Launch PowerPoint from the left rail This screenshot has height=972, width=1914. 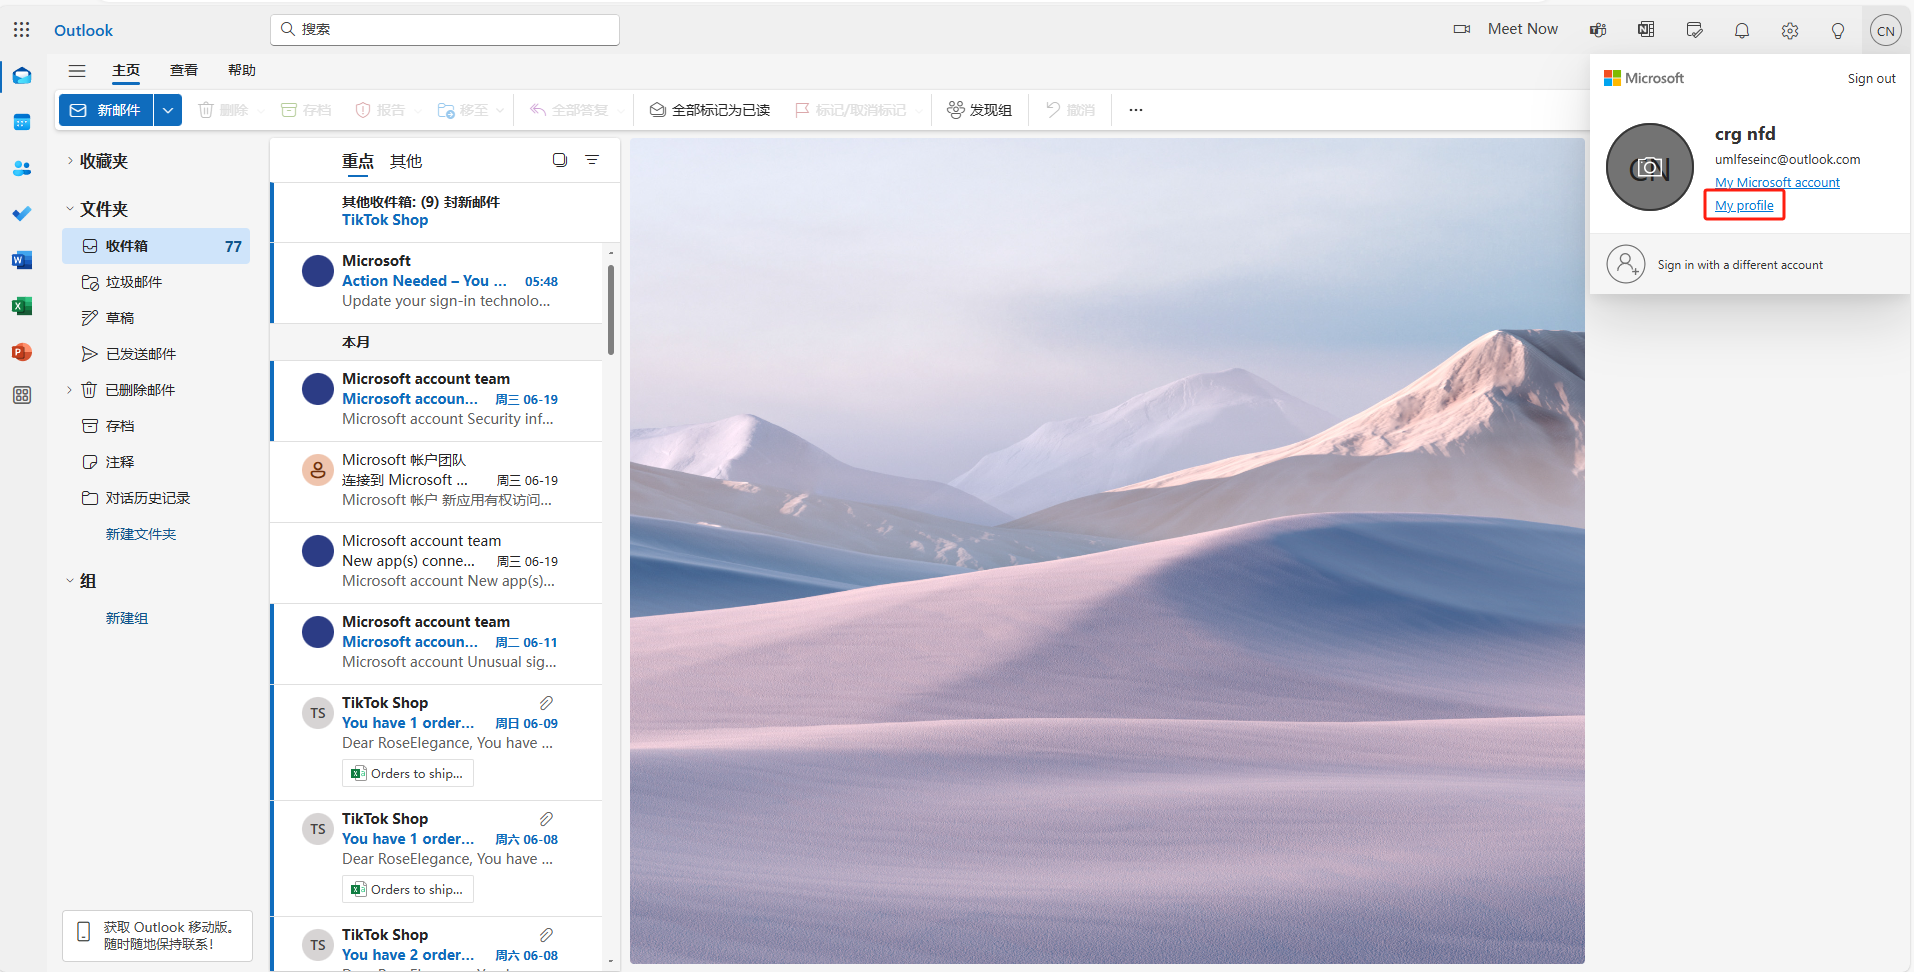[22, 352]
